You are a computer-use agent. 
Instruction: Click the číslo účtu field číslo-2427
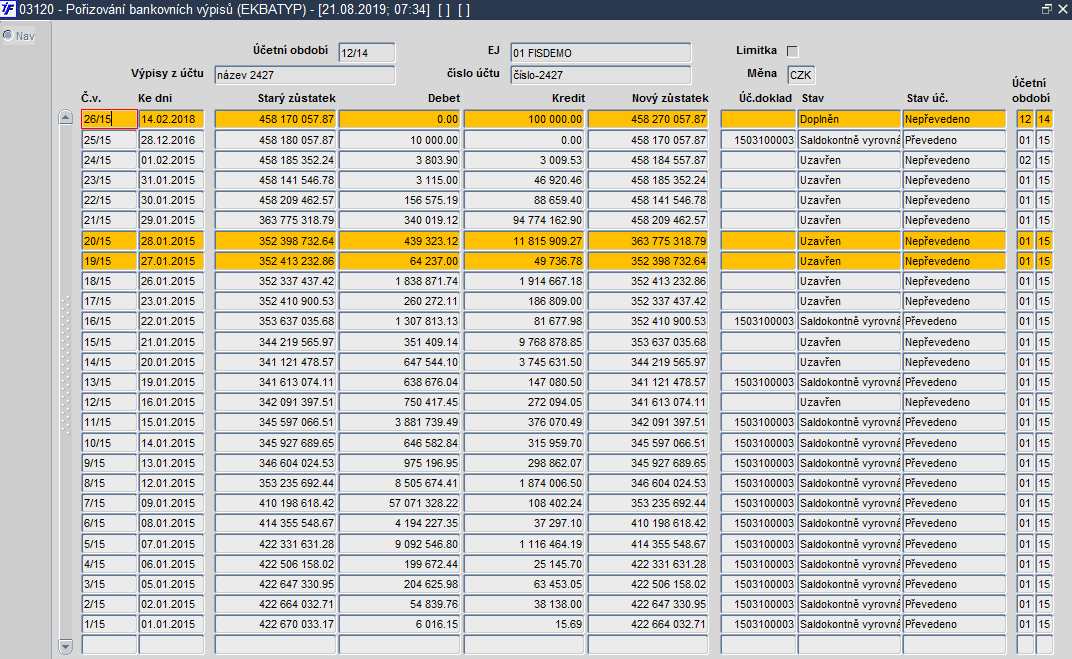coord(600,75)
